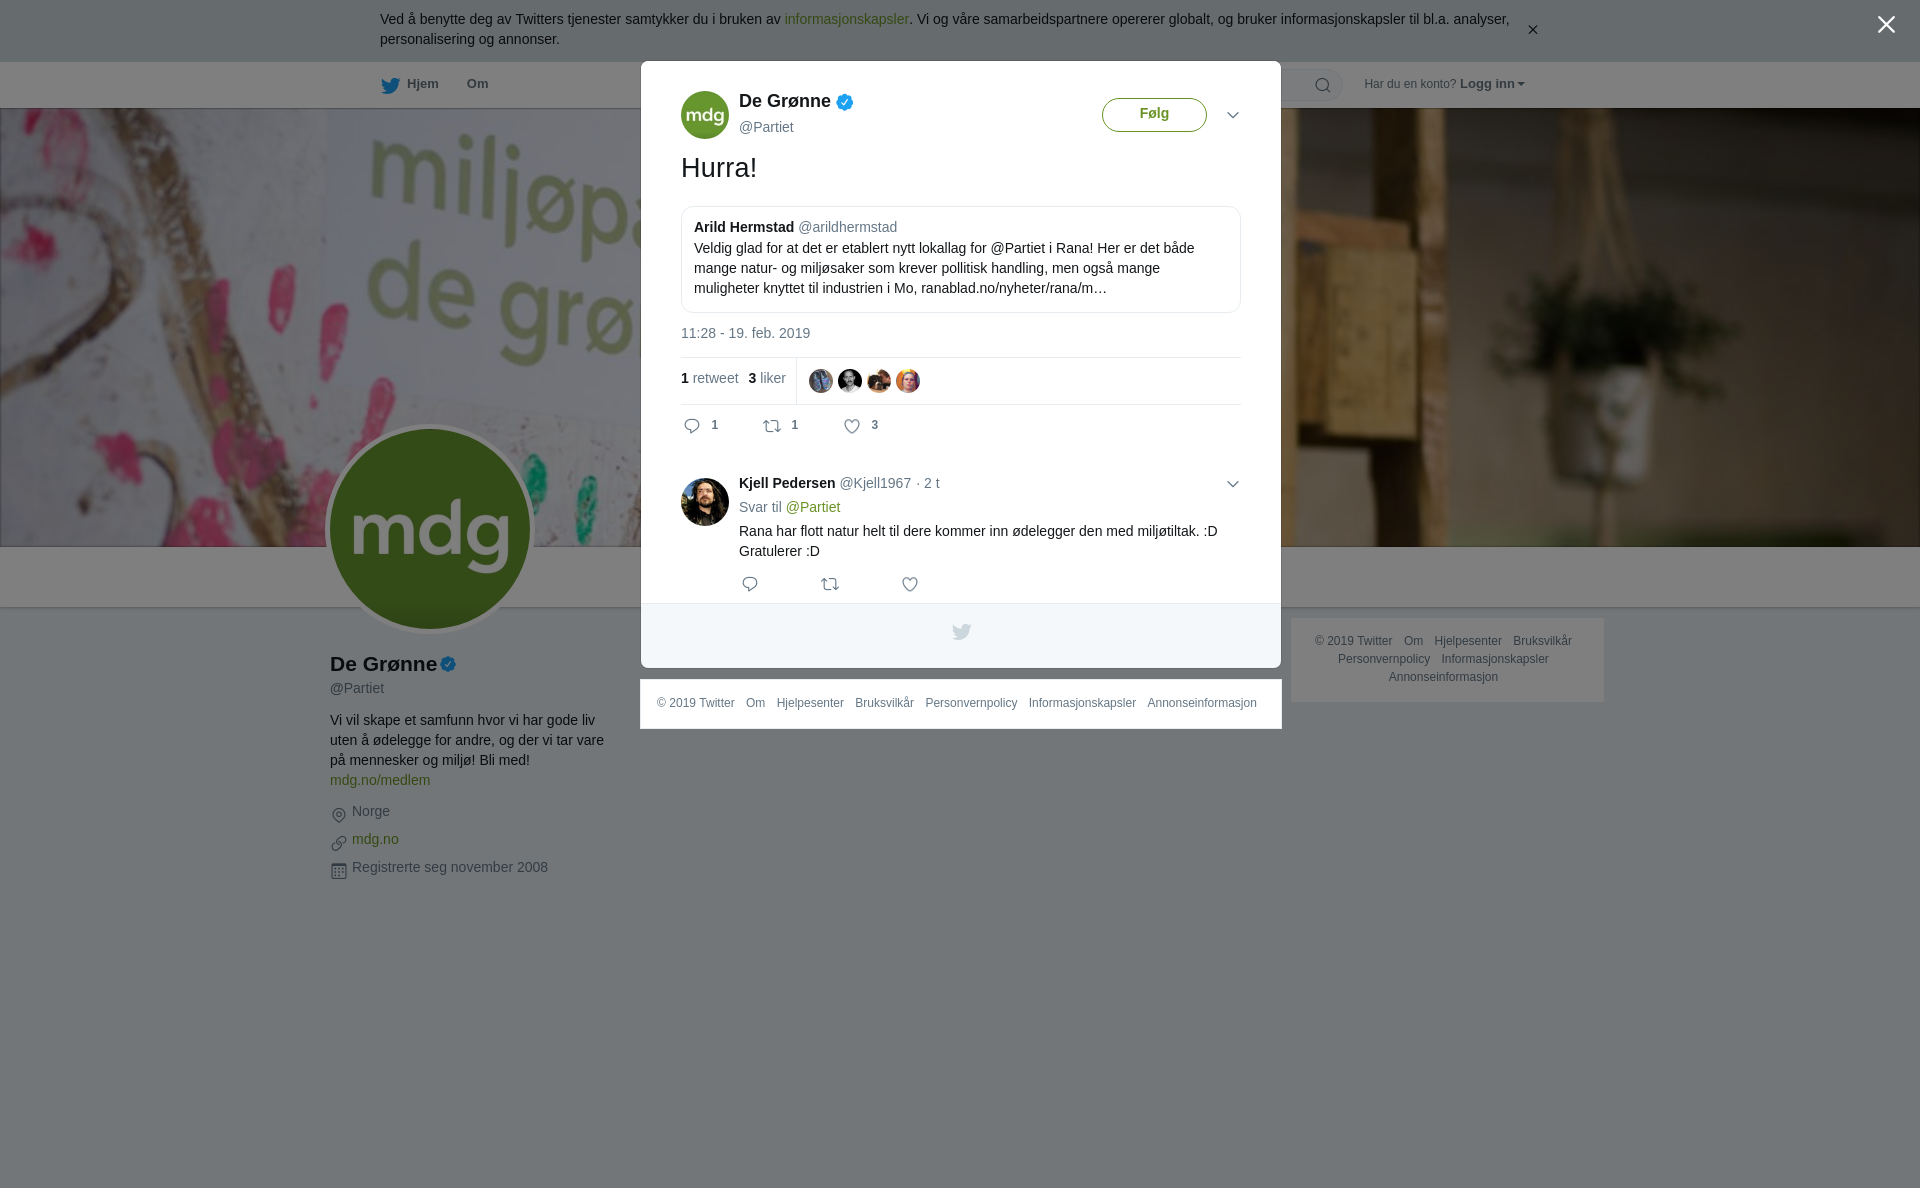
Task: Click the reply icon under the Hurra! tweet
Action: click(692, 426)
